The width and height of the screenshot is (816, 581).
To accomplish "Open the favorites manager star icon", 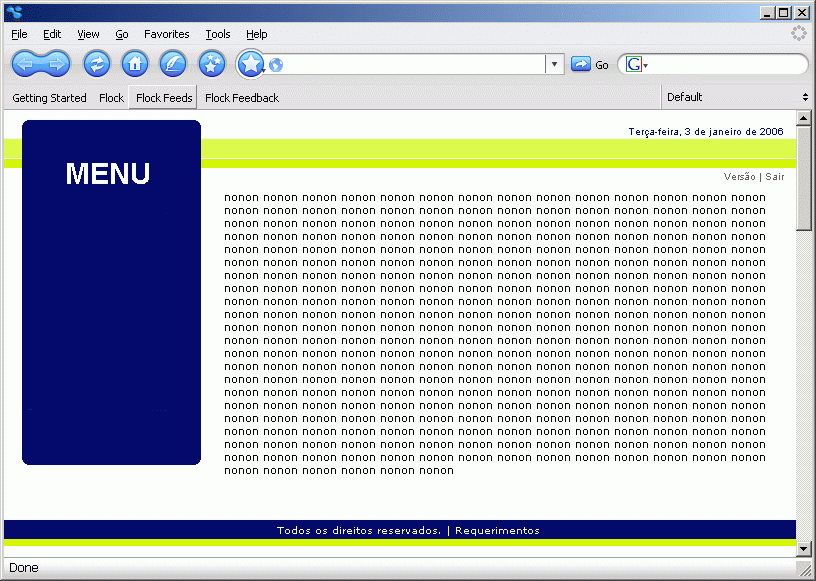I will click(x=211, y=64).
